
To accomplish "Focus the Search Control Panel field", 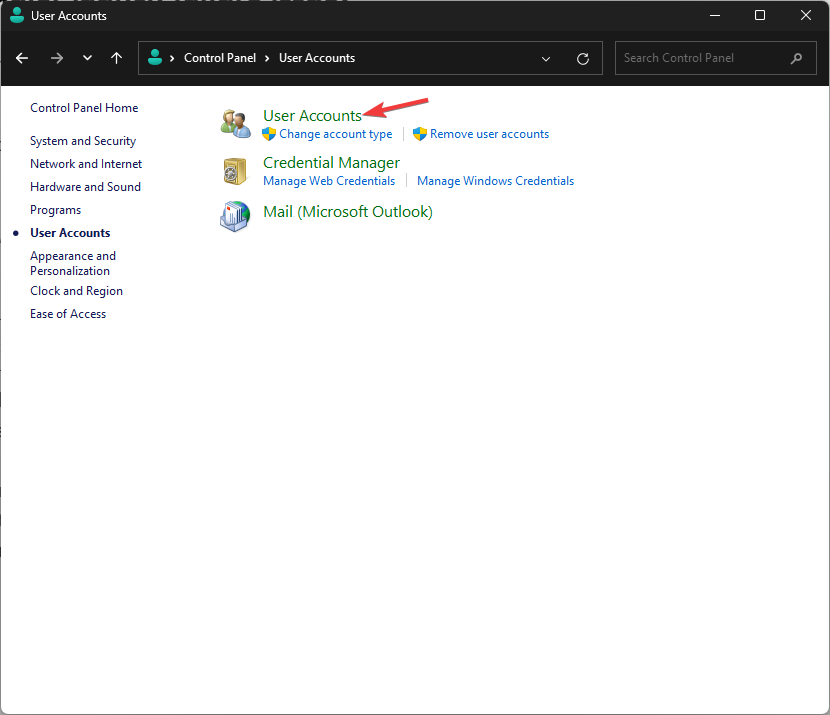I will click(716, 58).
